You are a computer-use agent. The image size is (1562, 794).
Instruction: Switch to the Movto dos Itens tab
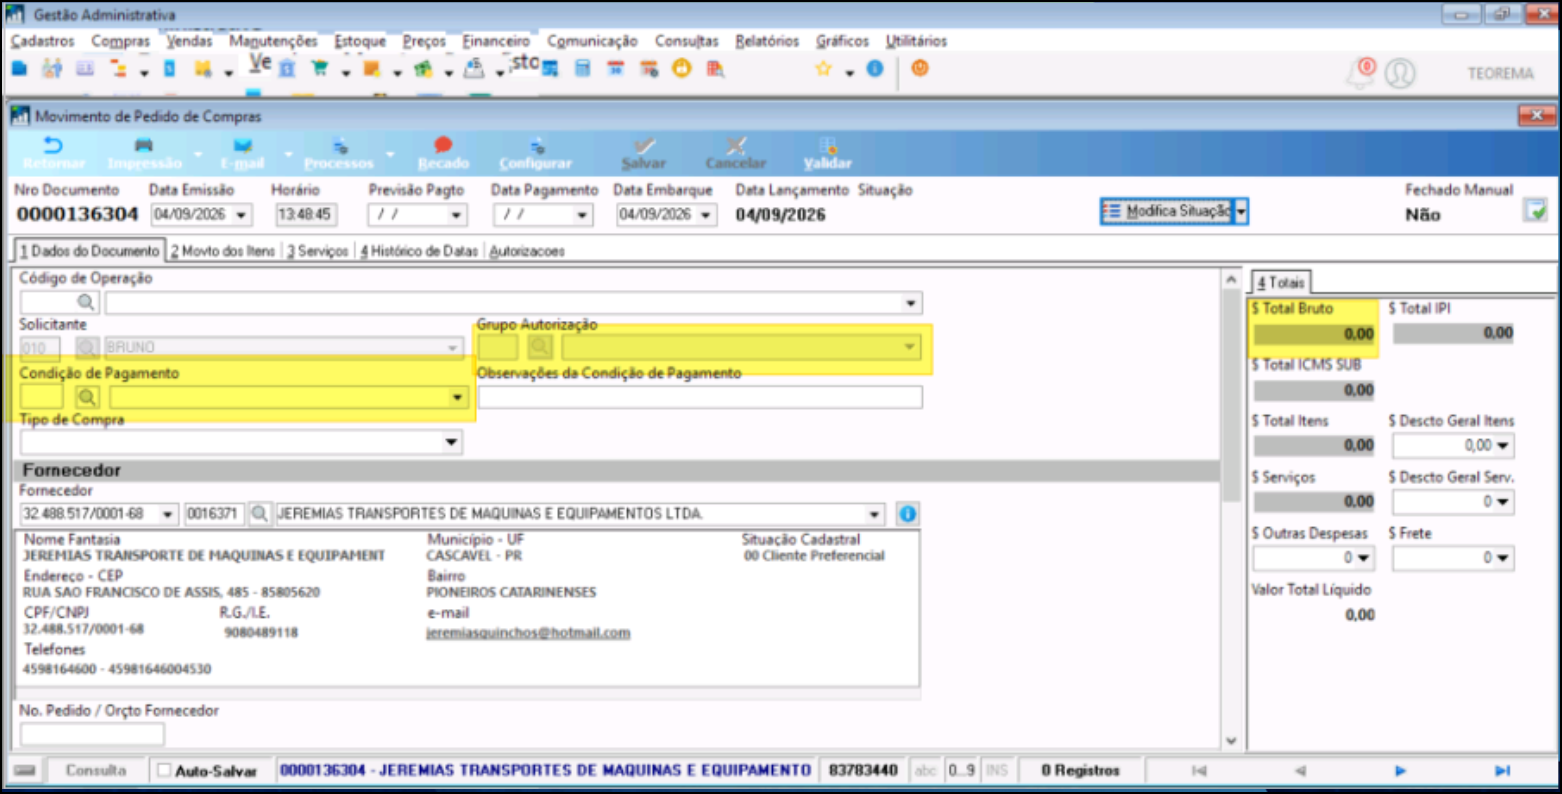point(223,251)
